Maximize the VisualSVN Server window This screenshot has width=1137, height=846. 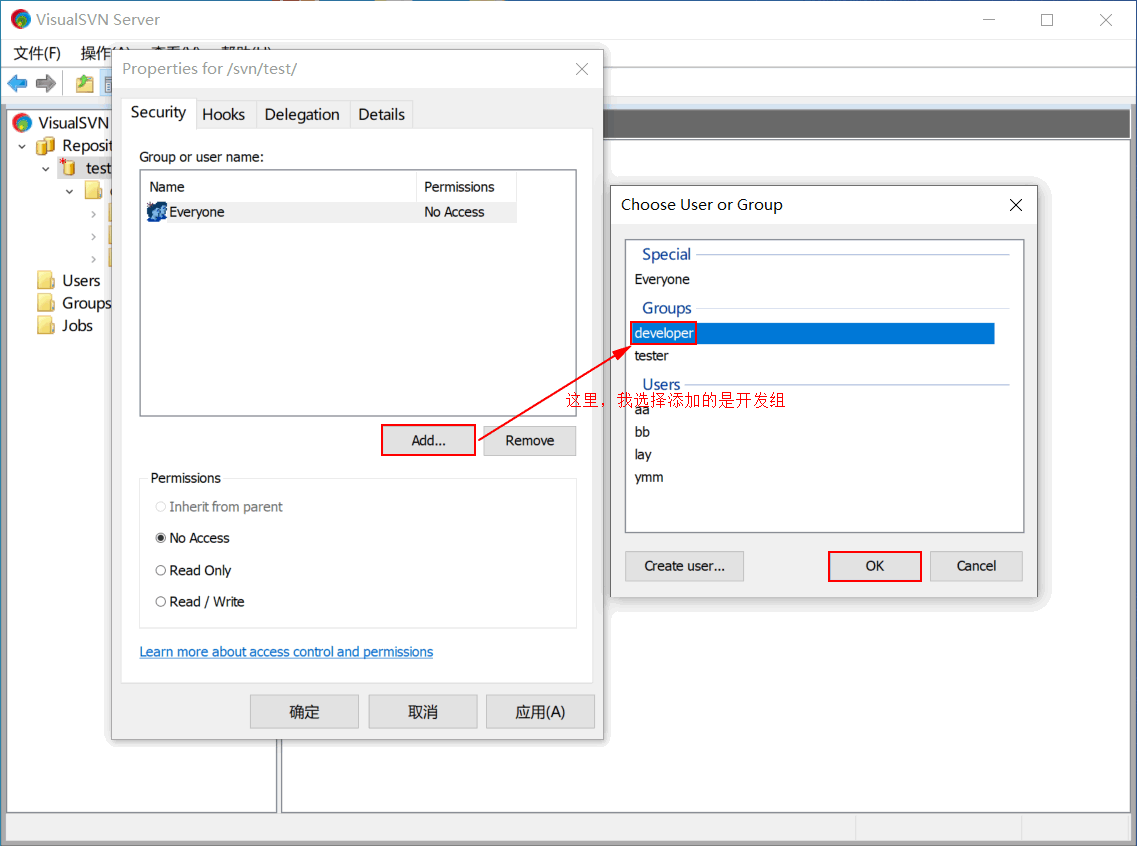tap(1046, 20)
